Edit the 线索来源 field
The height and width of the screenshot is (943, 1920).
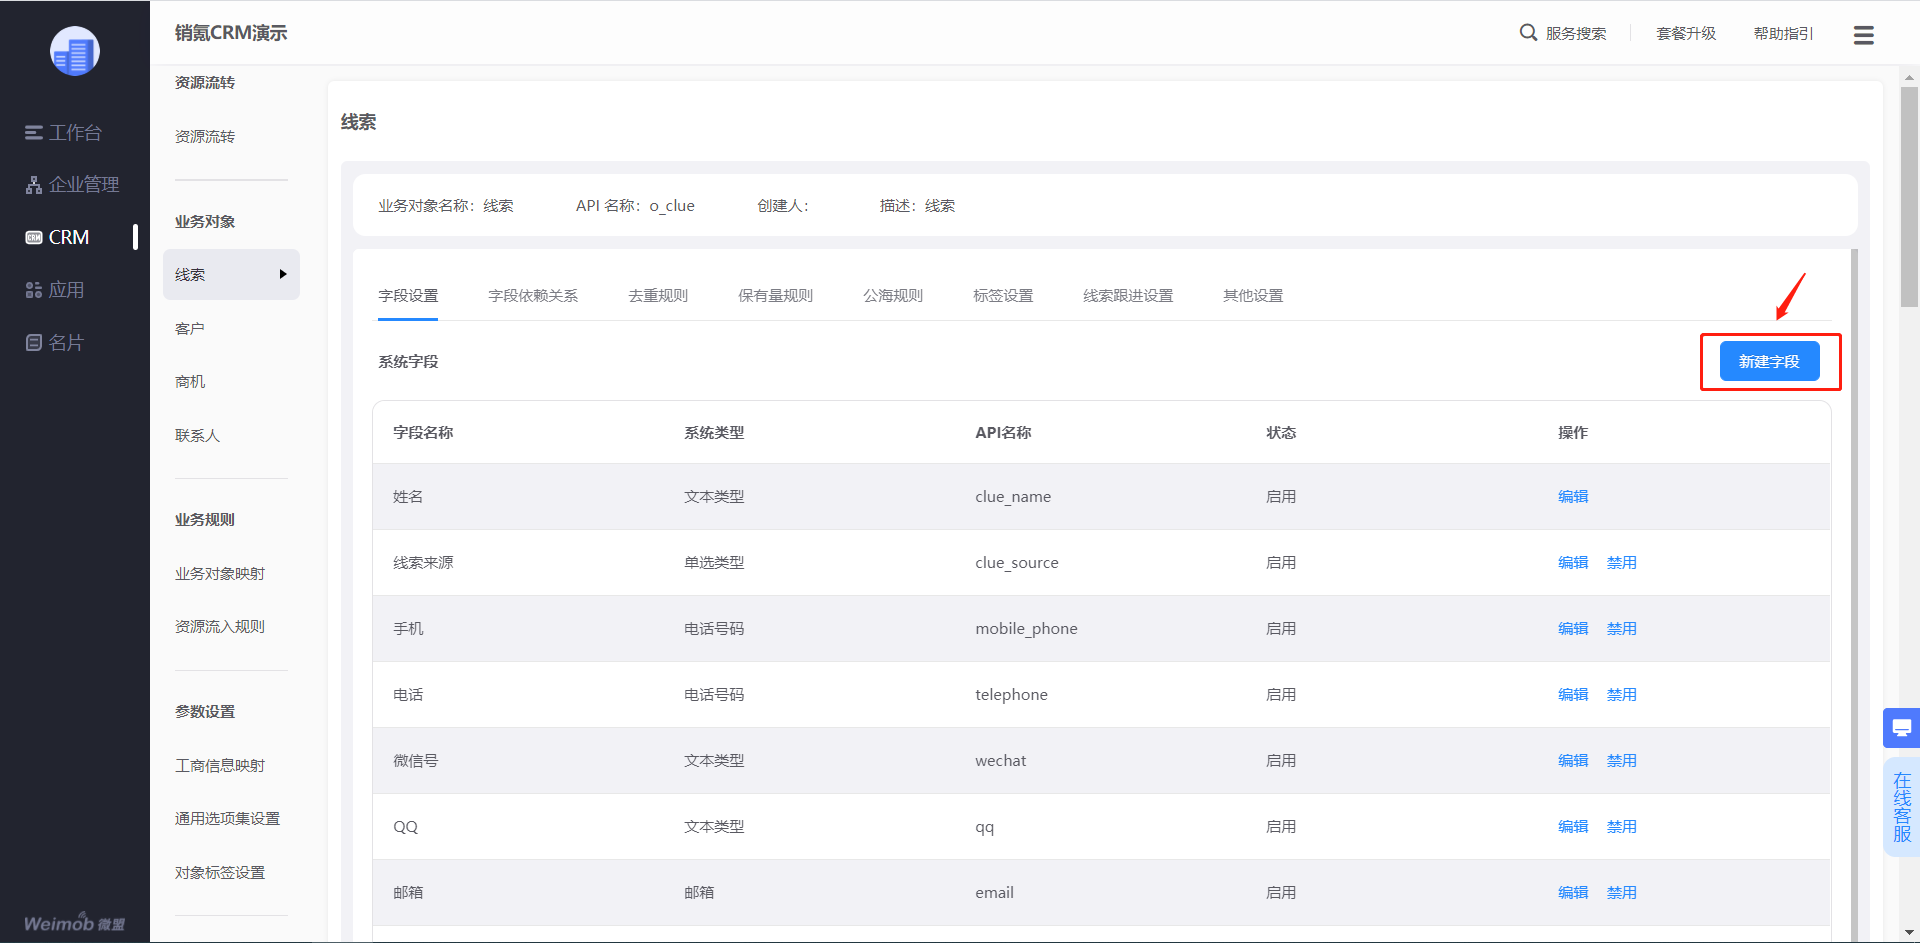tap(1573, 562)
